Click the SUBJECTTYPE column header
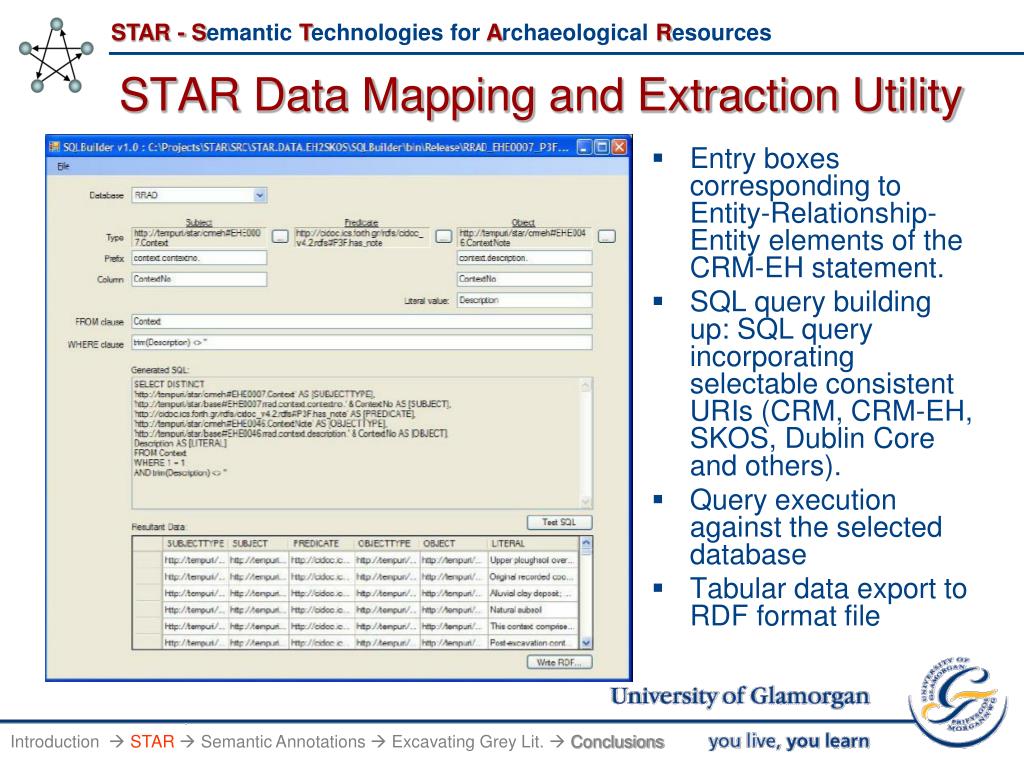 point(195,543)
